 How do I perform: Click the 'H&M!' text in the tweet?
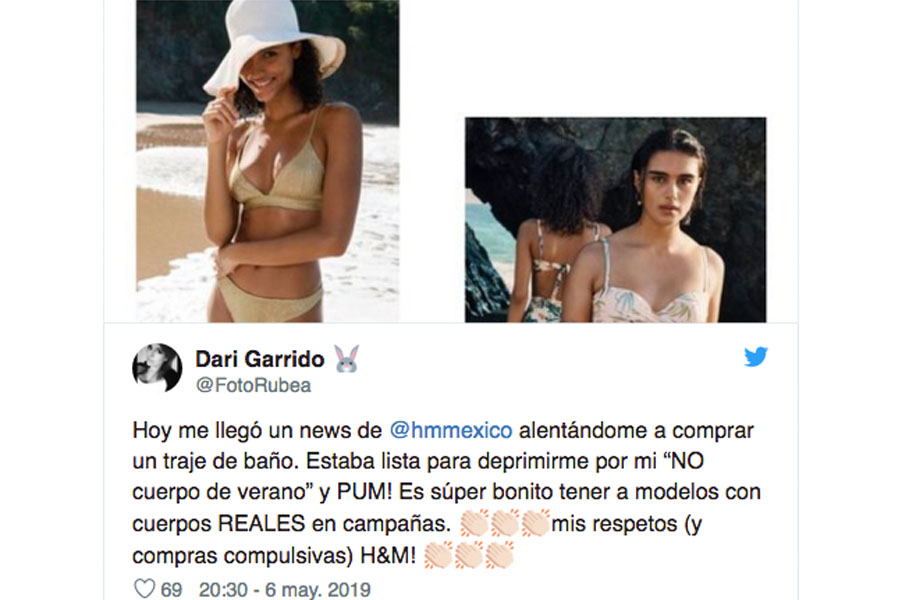pyautogui.click(x=387, y=555)
